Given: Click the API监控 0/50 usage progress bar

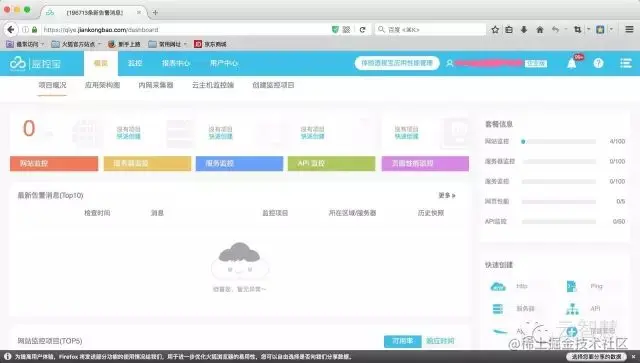Looking at the screenshot, I should tap(558, 222).
